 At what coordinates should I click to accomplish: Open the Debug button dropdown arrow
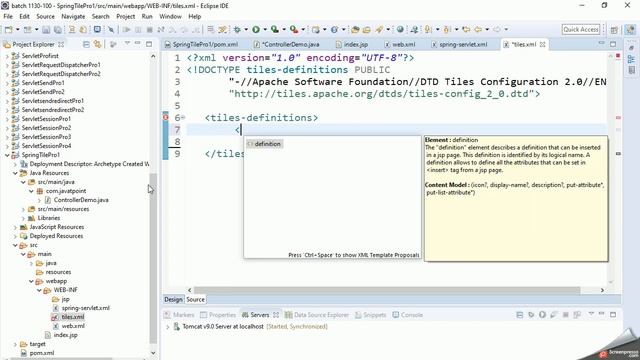click(246, 29)
